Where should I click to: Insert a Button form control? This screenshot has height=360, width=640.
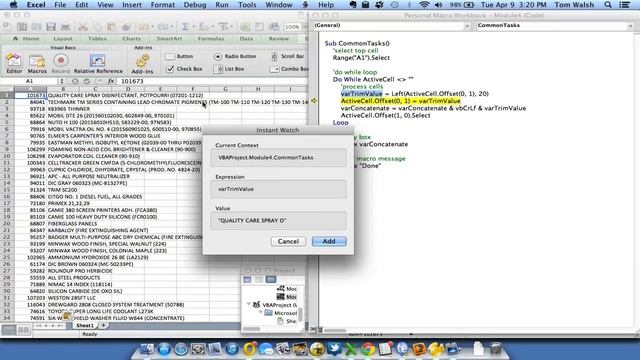(179, 56)
